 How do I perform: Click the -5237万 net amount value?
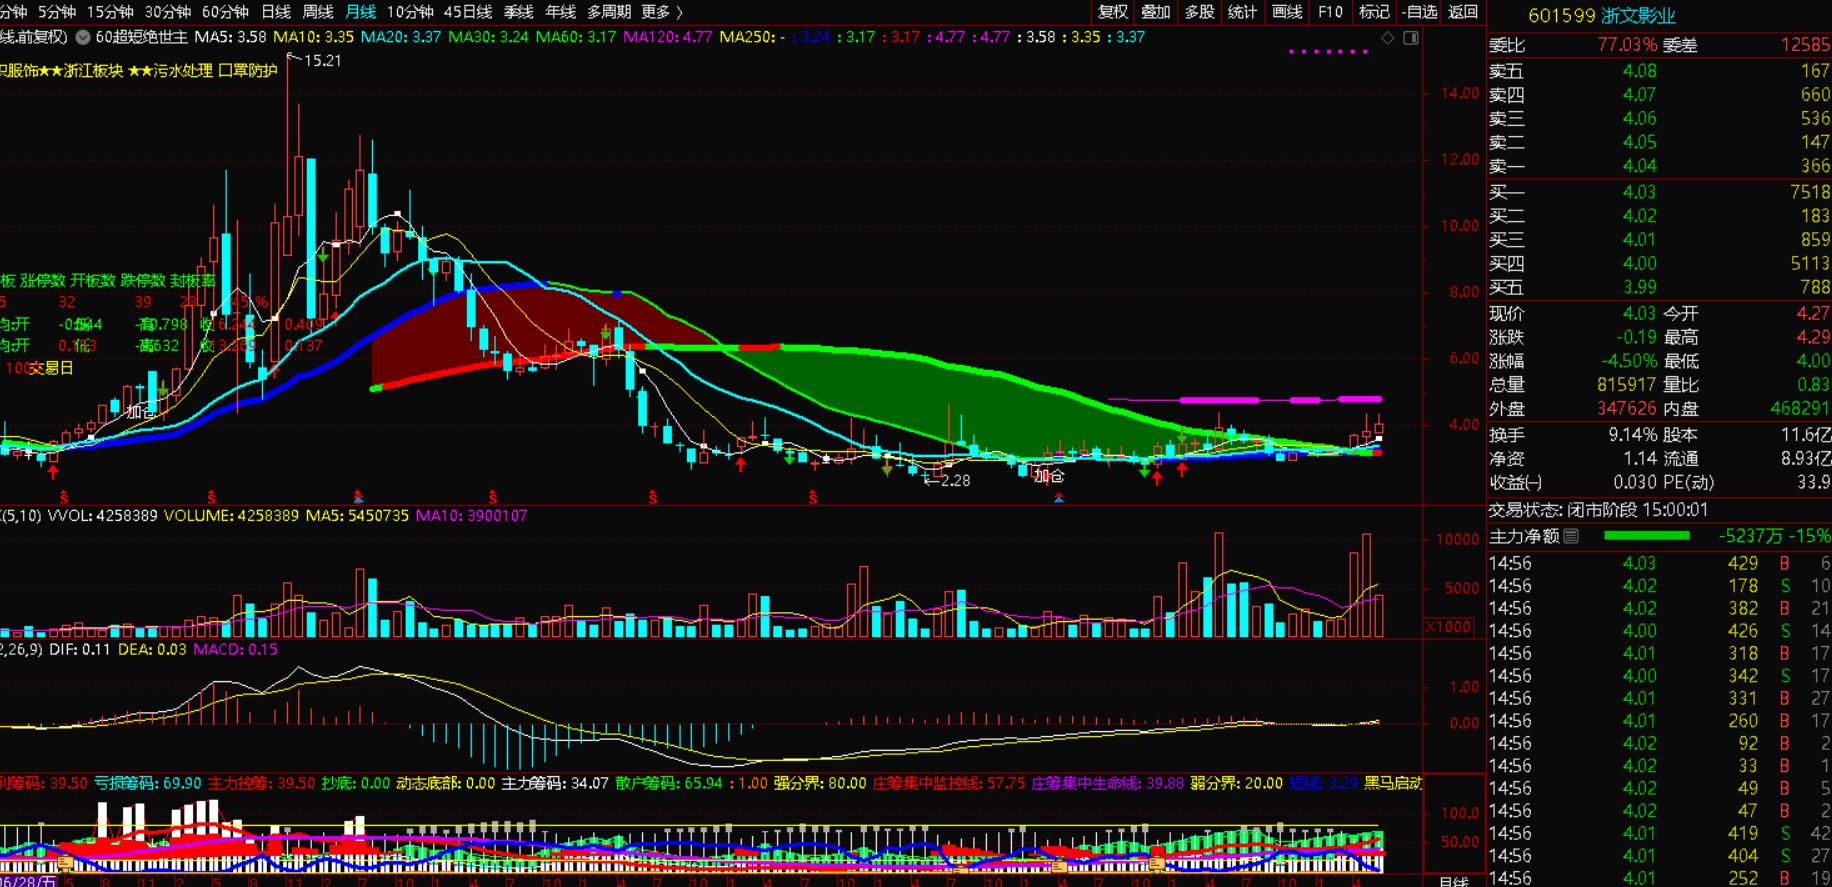(1750, 536)
